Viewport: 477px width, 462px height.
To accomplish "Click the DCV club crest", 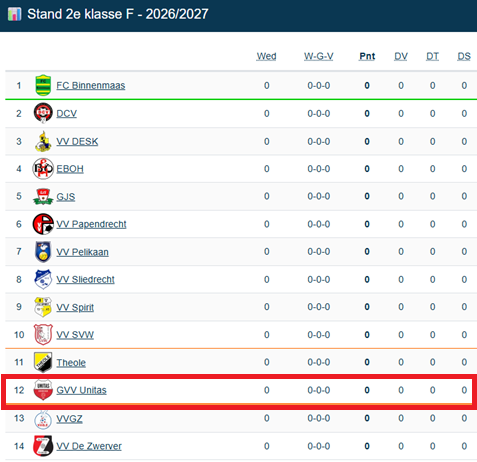I will [43, 113].
